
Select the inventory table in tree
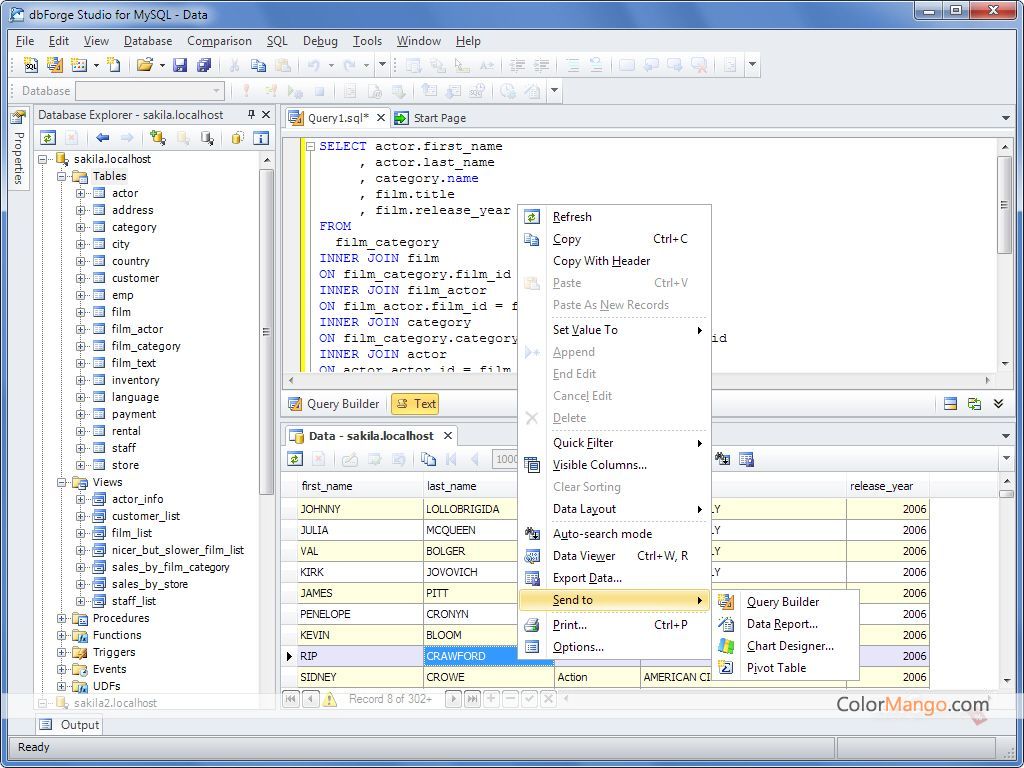click(135, 380)
